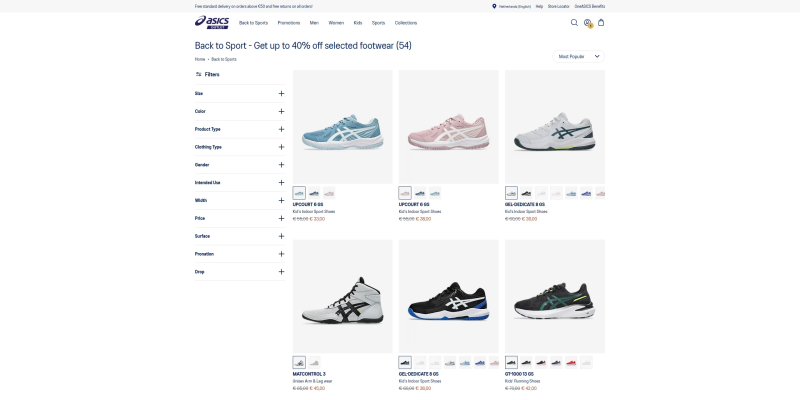Select royal blue variant of white Gel-Dedicate 8
This screenshot has width=800, height=400.
click(586, 193)
